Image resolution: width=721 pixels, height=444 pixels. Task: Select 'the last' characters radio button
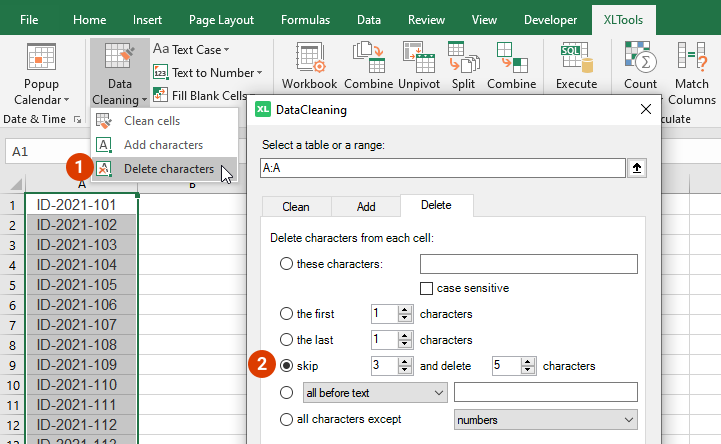click(286, 340)
